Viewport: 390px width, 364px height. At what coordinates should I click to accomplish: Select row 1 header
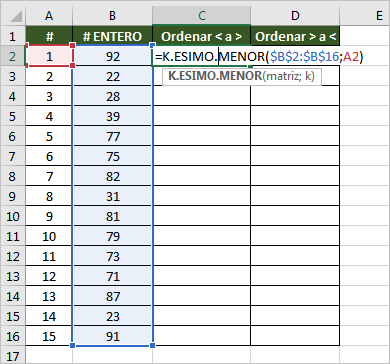coord(12,36)
